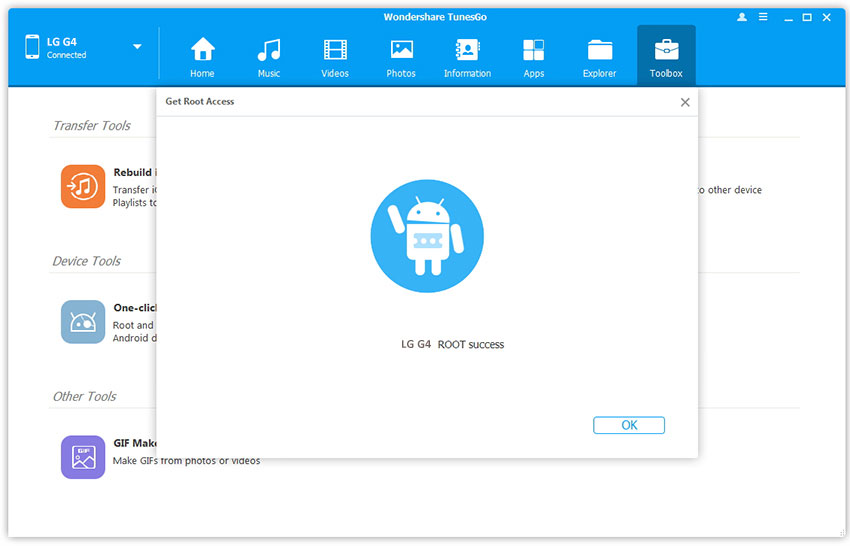Open the purple GIF Maker icon
Viewport: 850px width, 546px height.
[x=82, y=457]
